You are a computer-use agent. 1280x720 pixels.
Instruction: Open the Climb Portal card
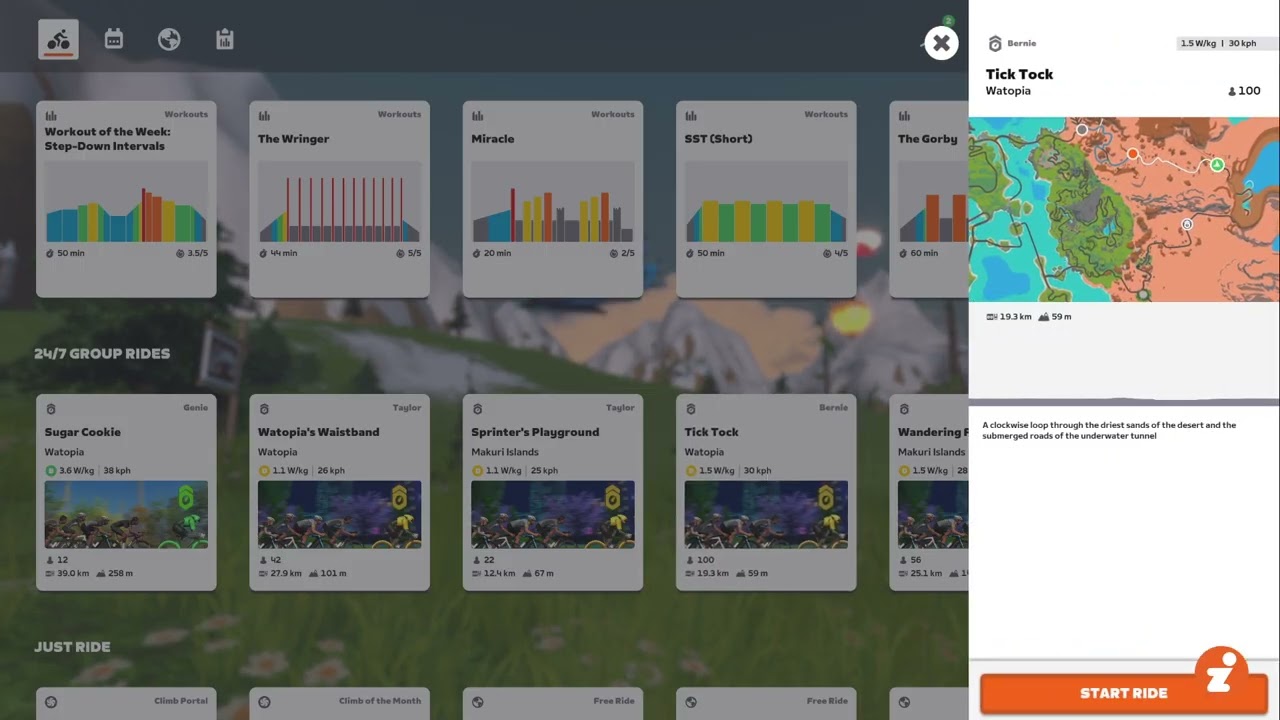click(x=126, y=704)
